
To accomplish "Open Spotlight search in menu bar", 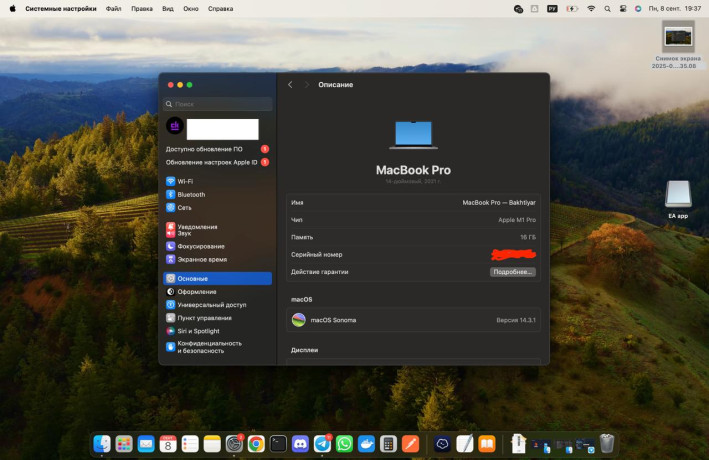I will (x=607, y=9).
